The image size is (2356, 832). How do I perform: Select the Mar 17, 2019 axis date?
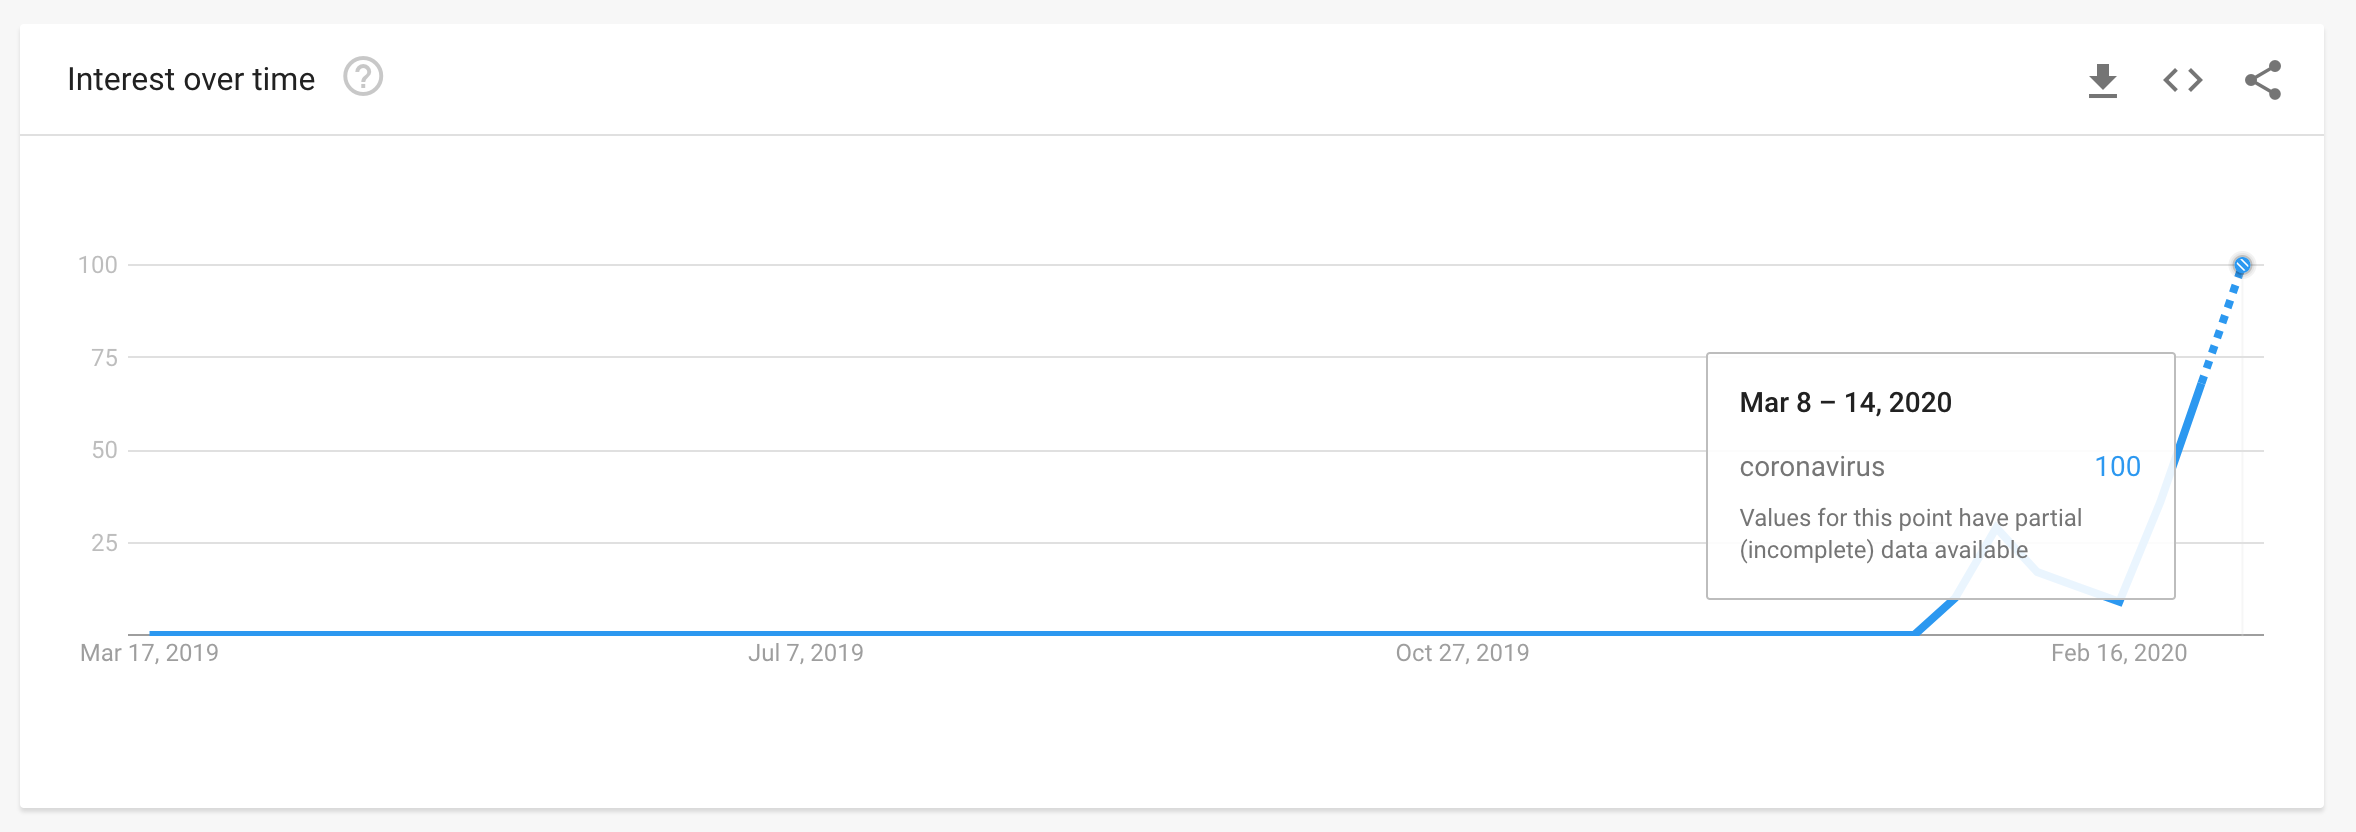(149, 653)
